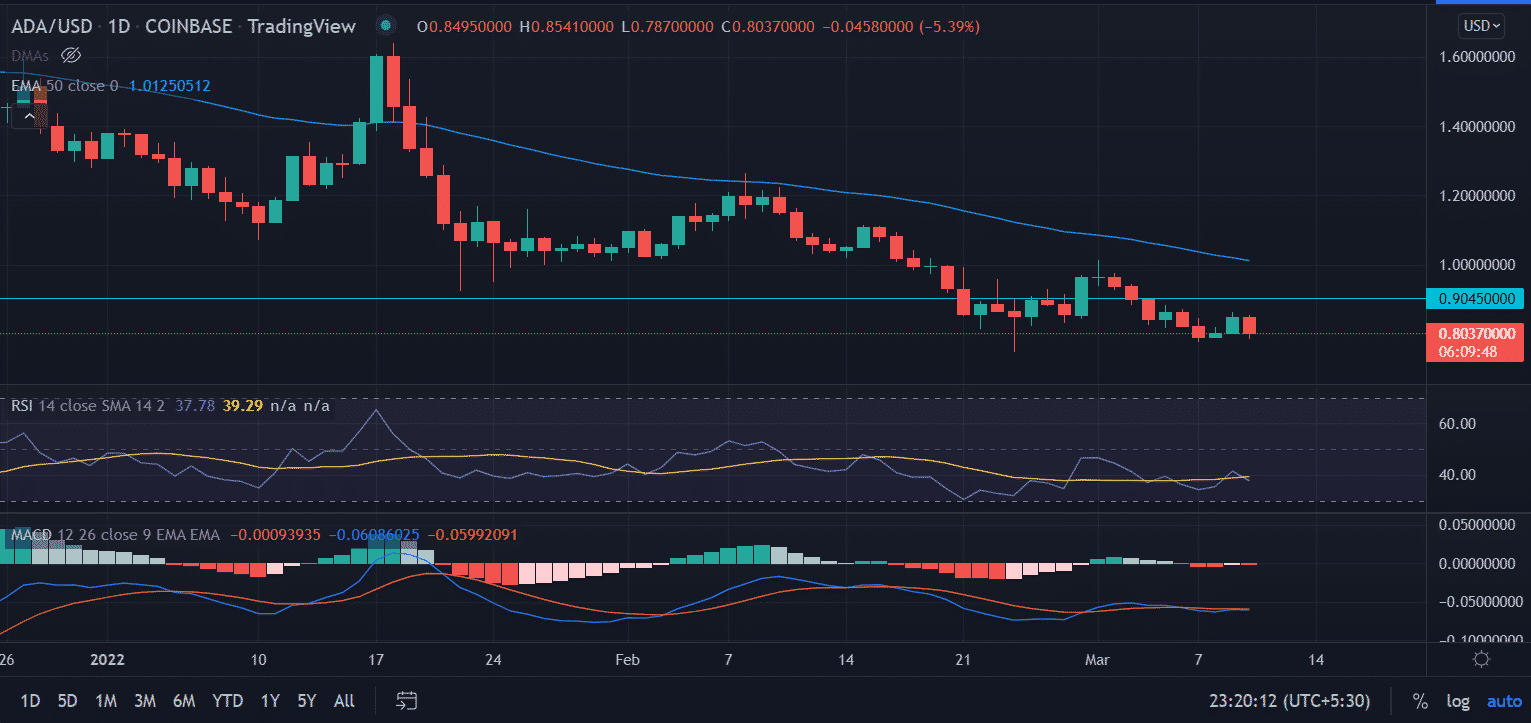The height and width of the screenshot is (723, 1531).
Task: Toggle percent scale mode
Action: (1419, 701)
